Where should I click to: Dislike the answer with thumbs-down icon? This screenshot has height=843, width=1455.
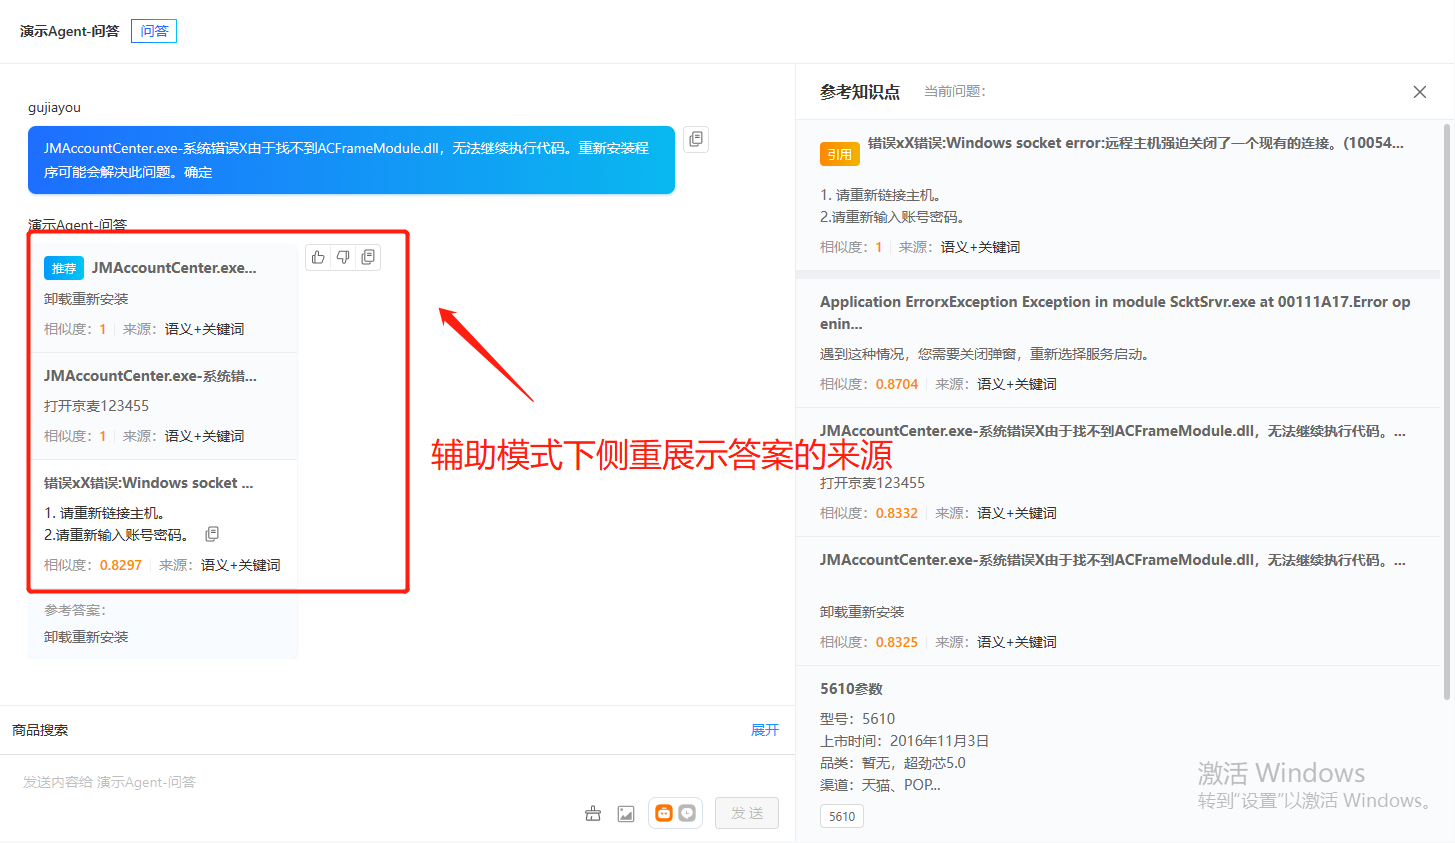pyautogui.click(x=343, y=257)
